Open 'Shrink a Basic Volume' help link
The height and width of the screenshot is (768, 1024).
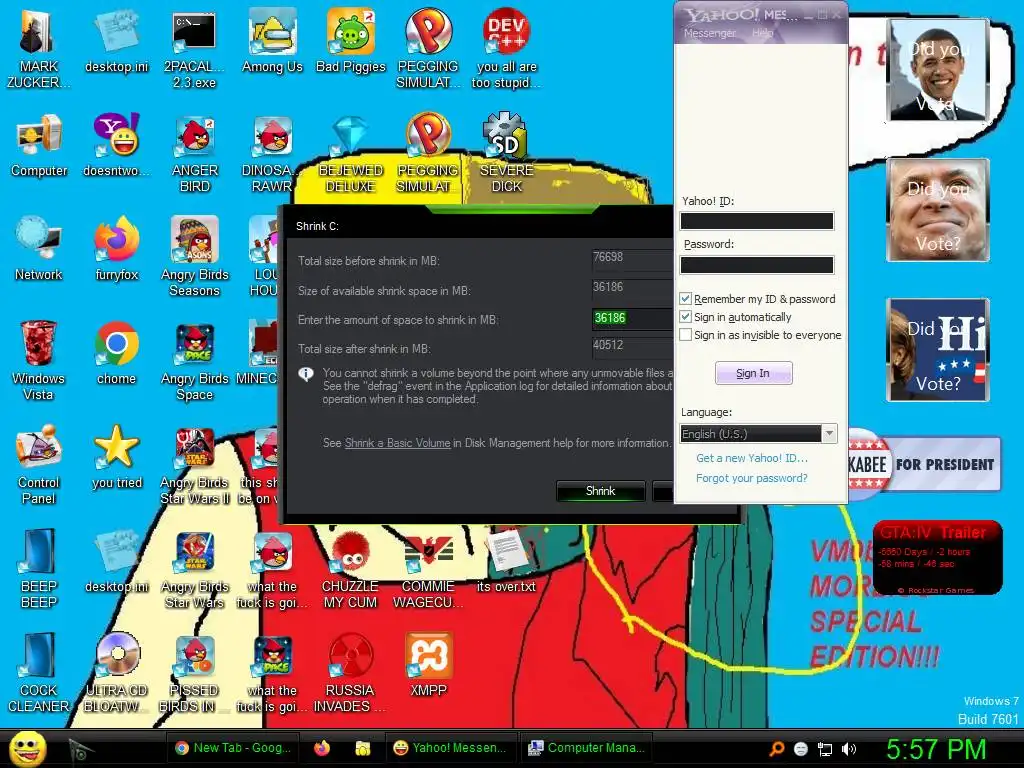[397, 443]
